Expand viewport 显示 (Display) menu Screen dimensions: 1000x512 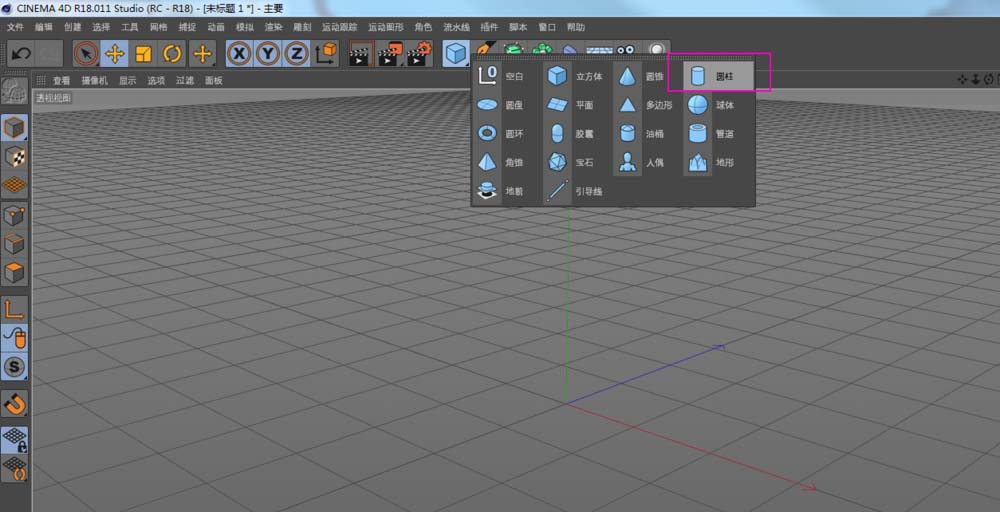(x=127, y=80)
